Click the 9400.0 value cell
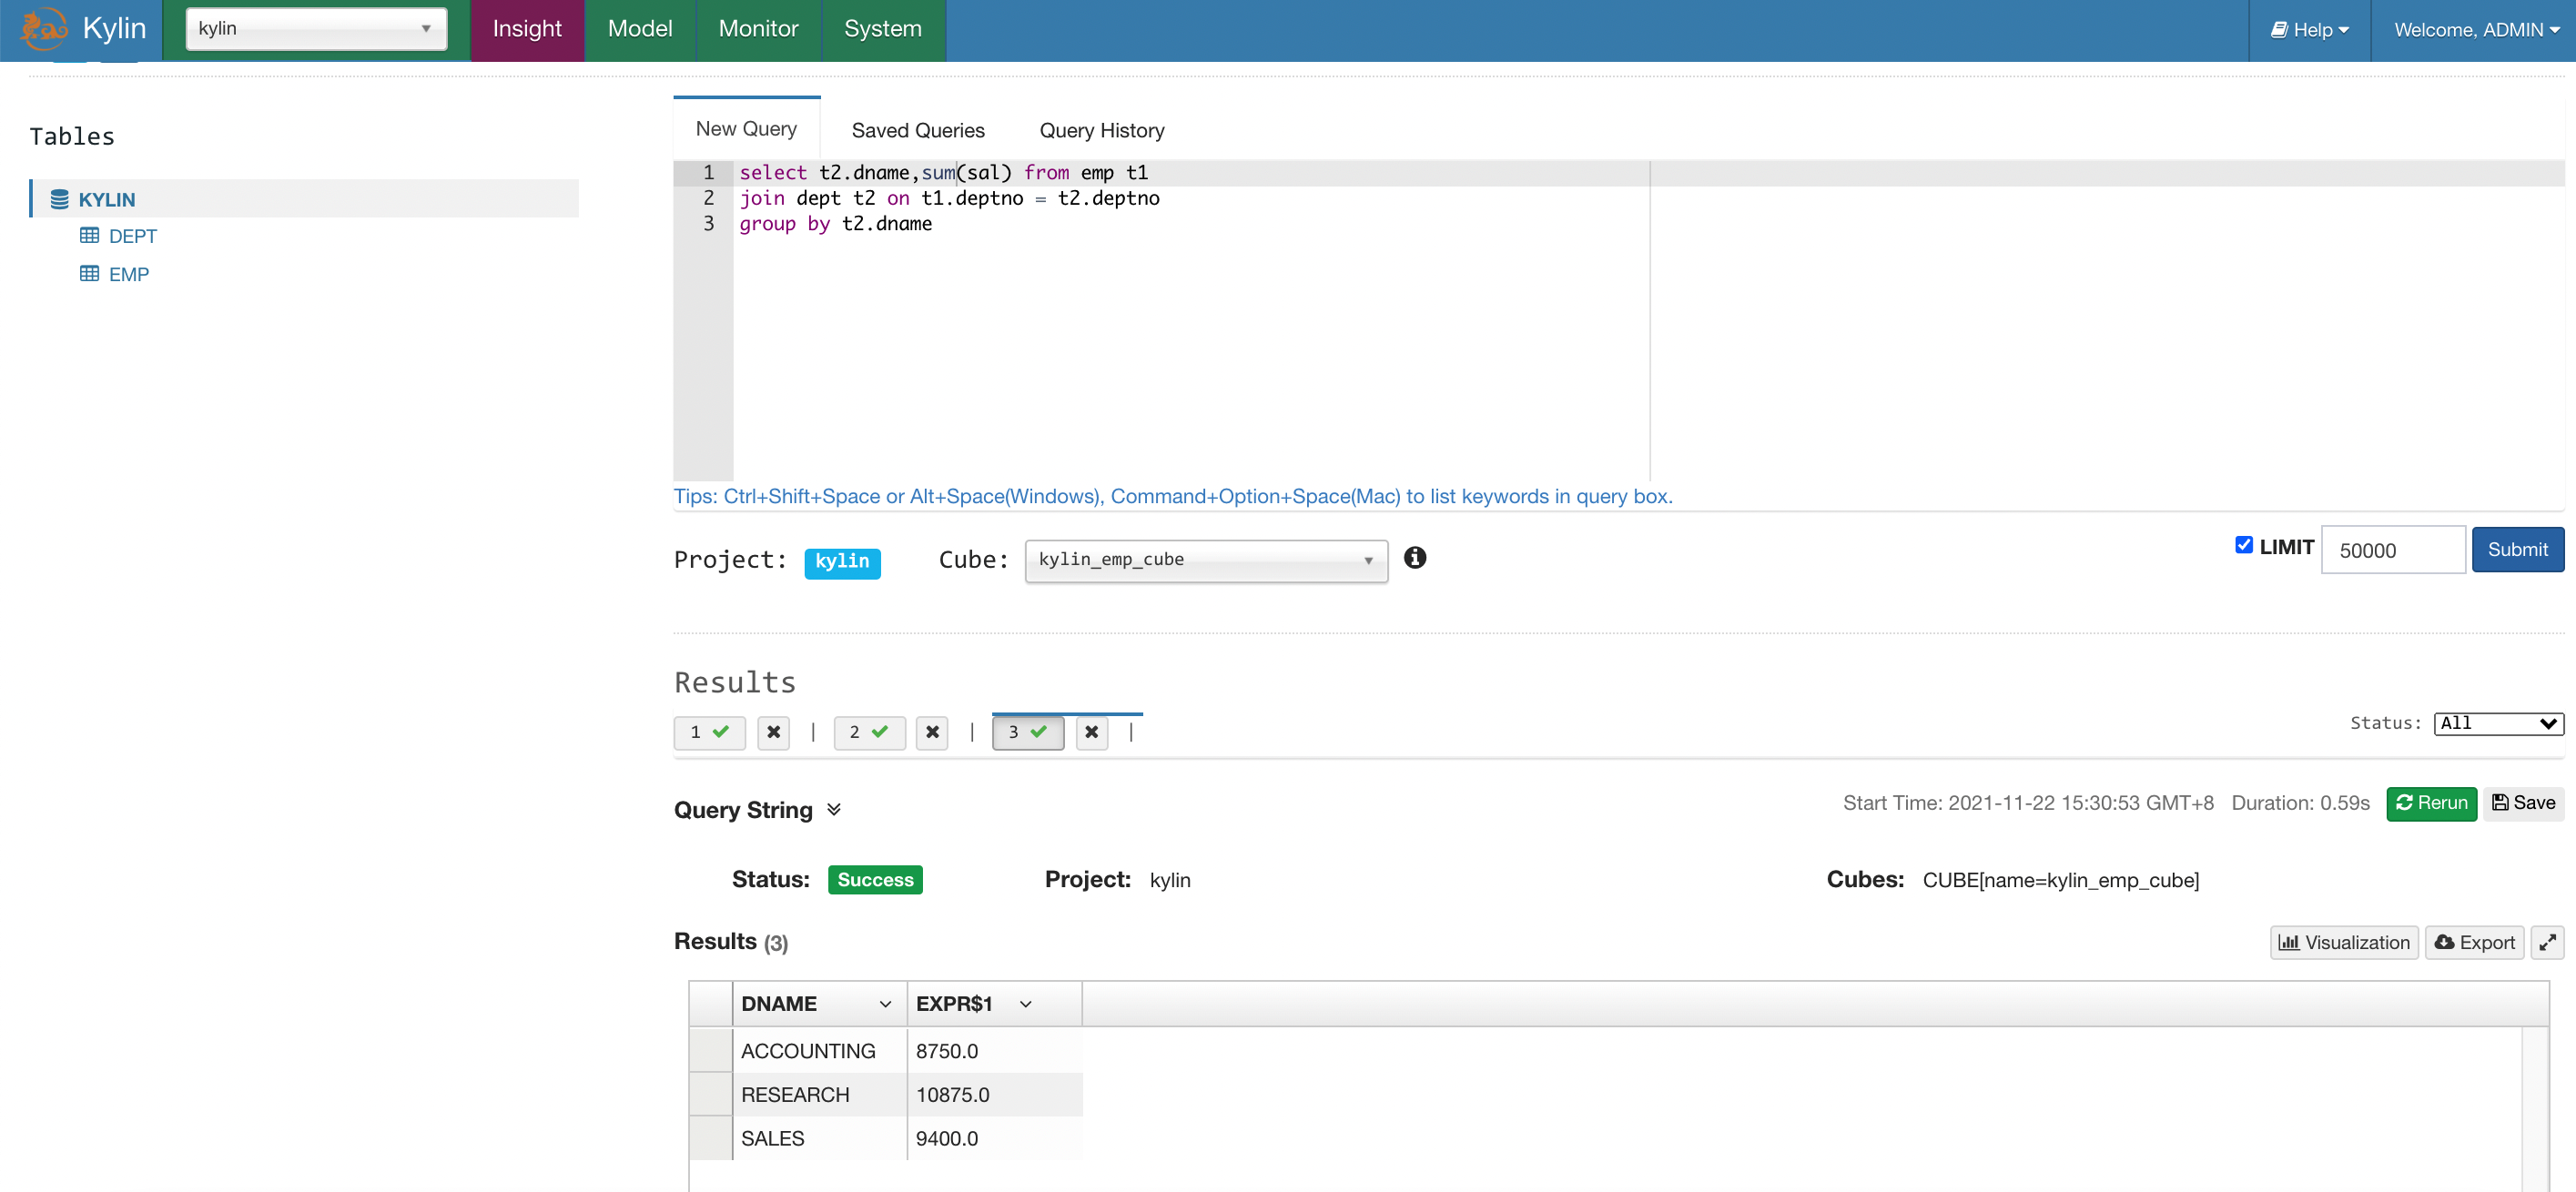2576x1192 pixels. click(994, 1138)
